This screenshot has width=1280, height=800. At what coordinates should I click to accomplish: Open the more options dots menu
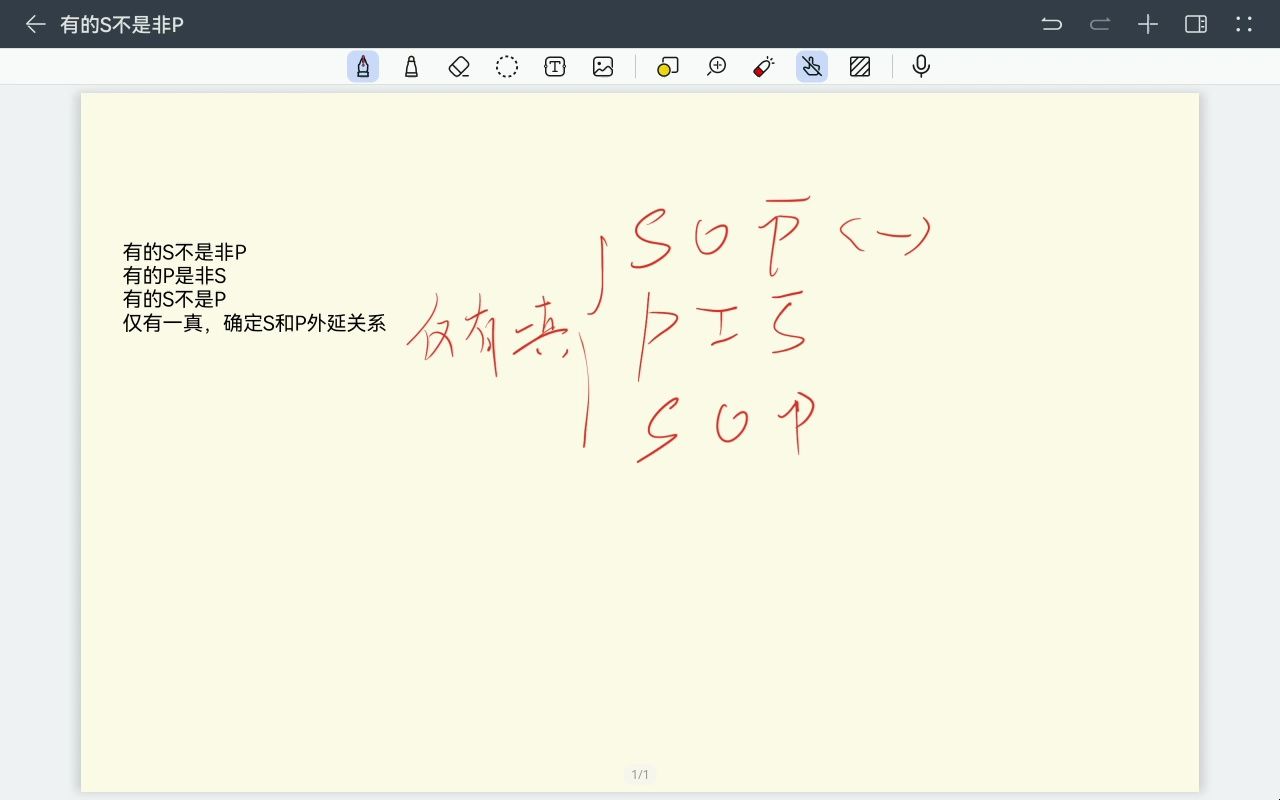click(1244, 24)
